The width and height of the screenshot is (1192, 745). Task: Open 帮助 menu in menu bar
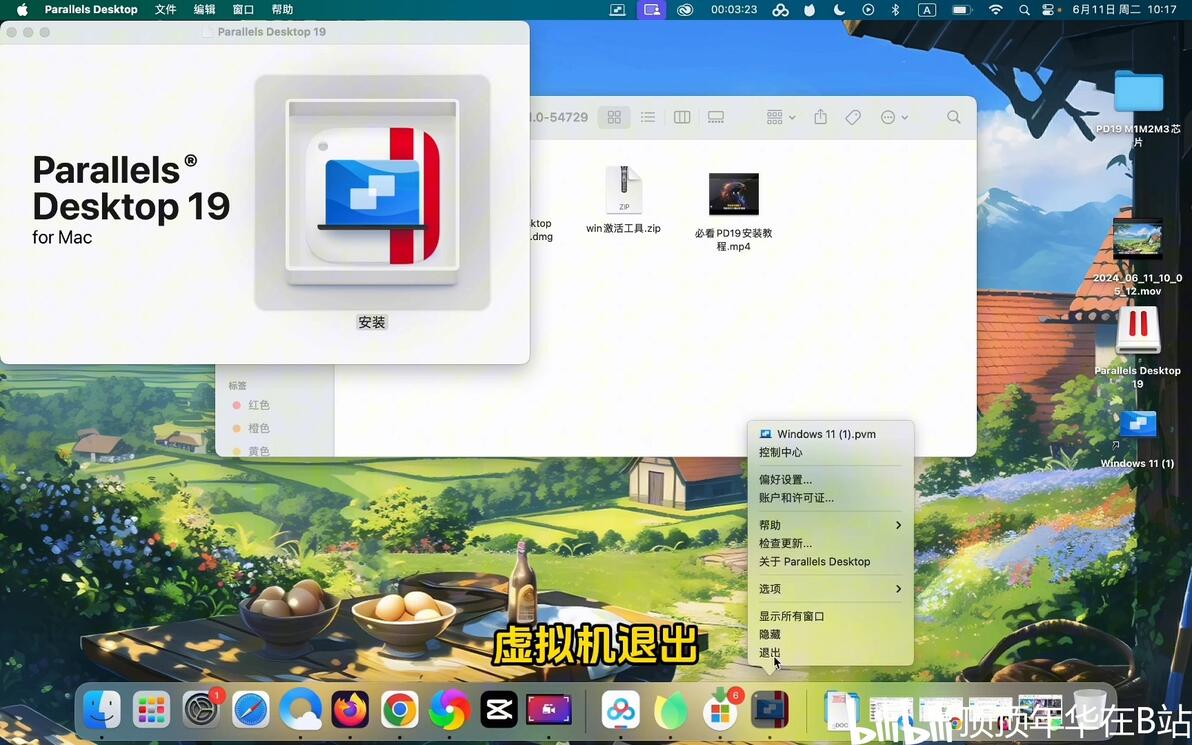282,10
